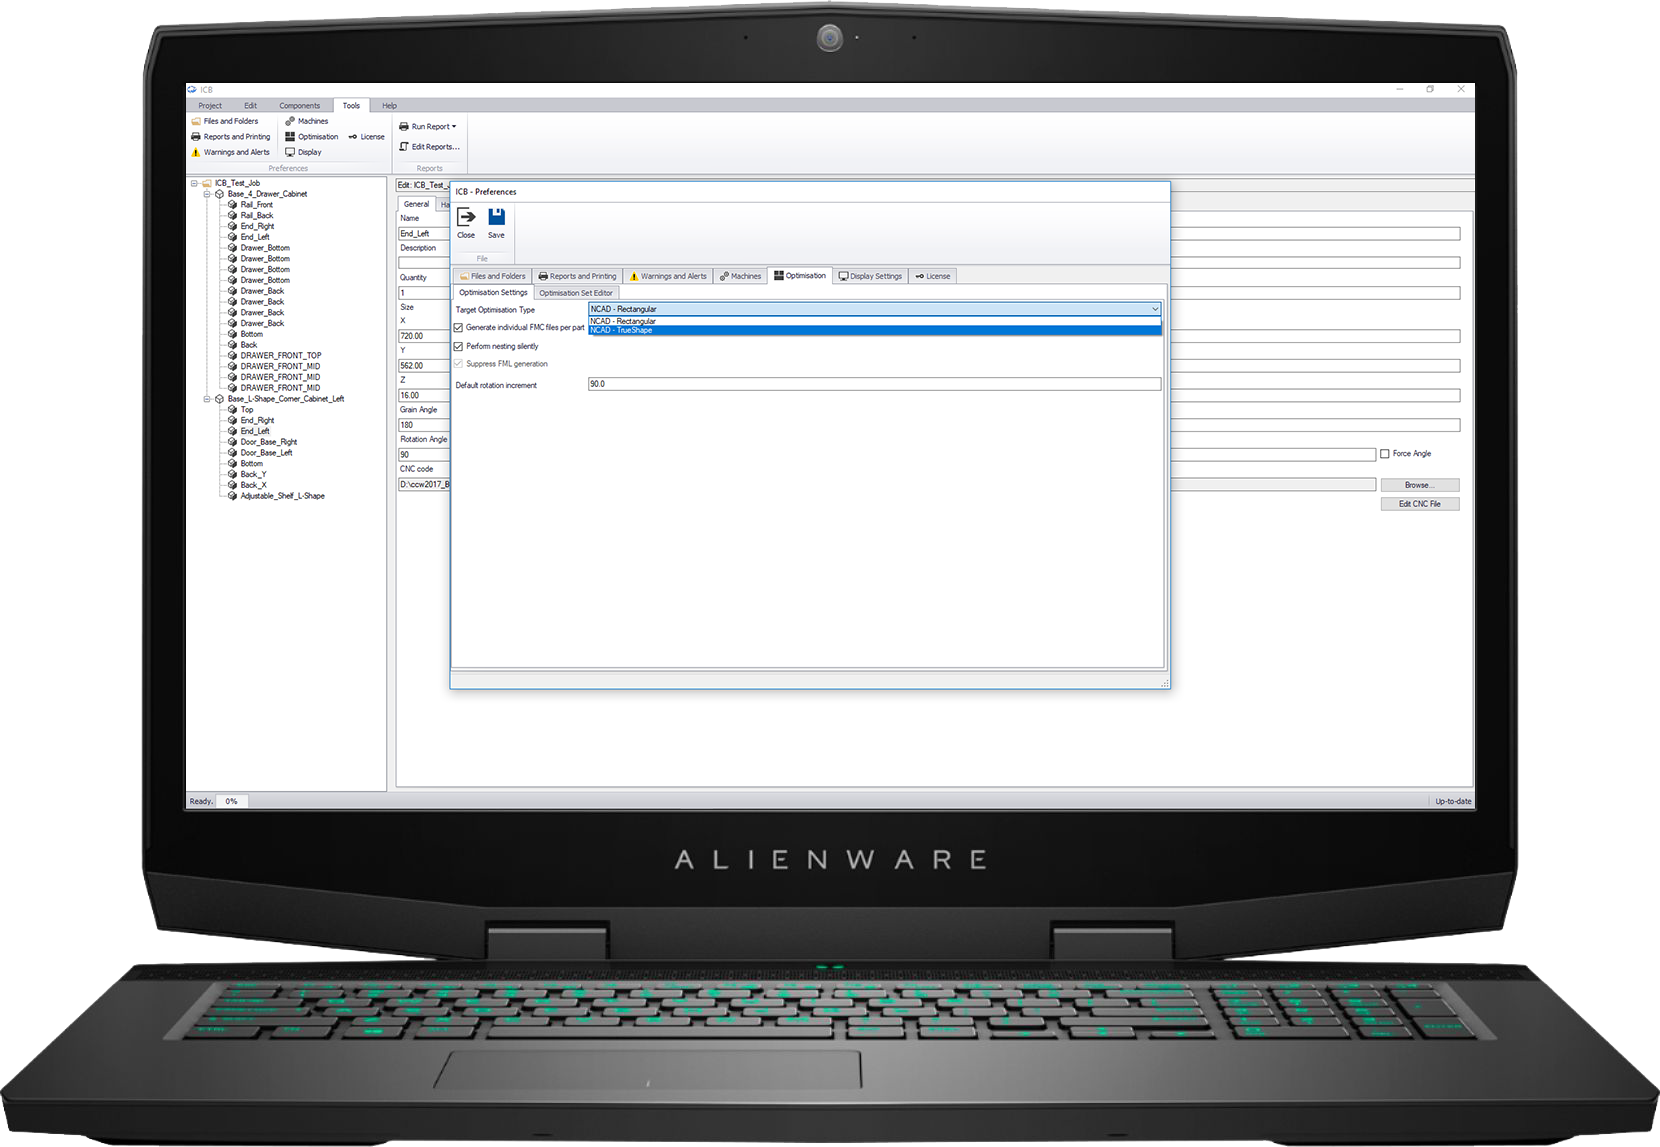Switch to Optimisation Set Editor tab
This screenshot has height=1147, width=1660.
[x=576, y=293]
